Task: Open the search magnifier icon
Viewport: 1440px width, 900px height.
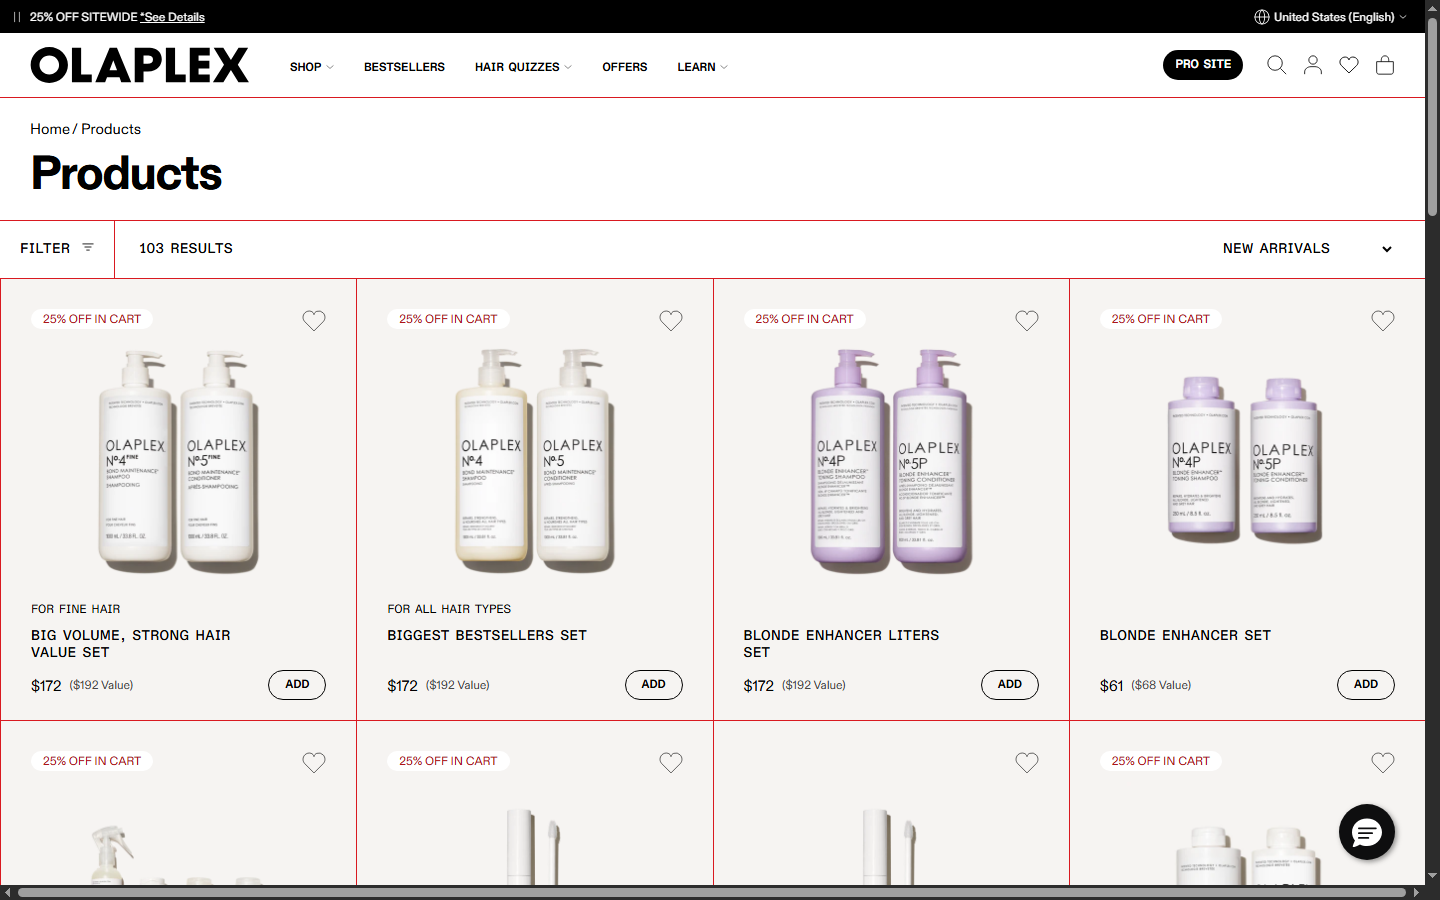Action: (1276, 65)
